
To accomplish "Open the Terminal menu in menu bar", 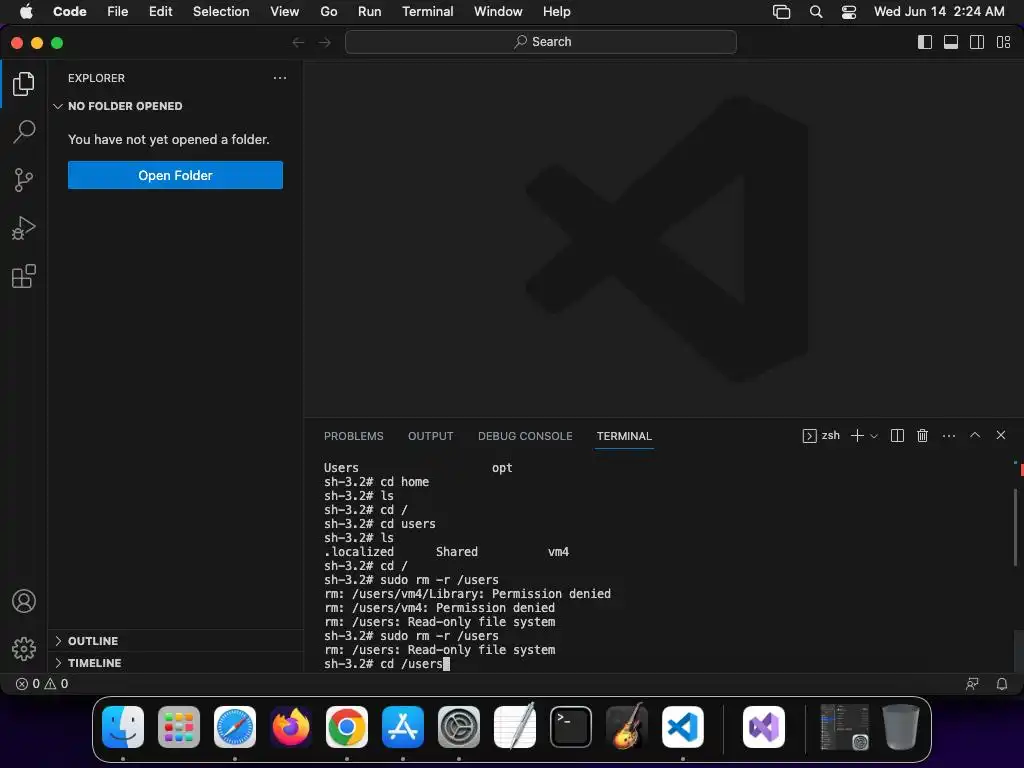I will tap(428, 12).
